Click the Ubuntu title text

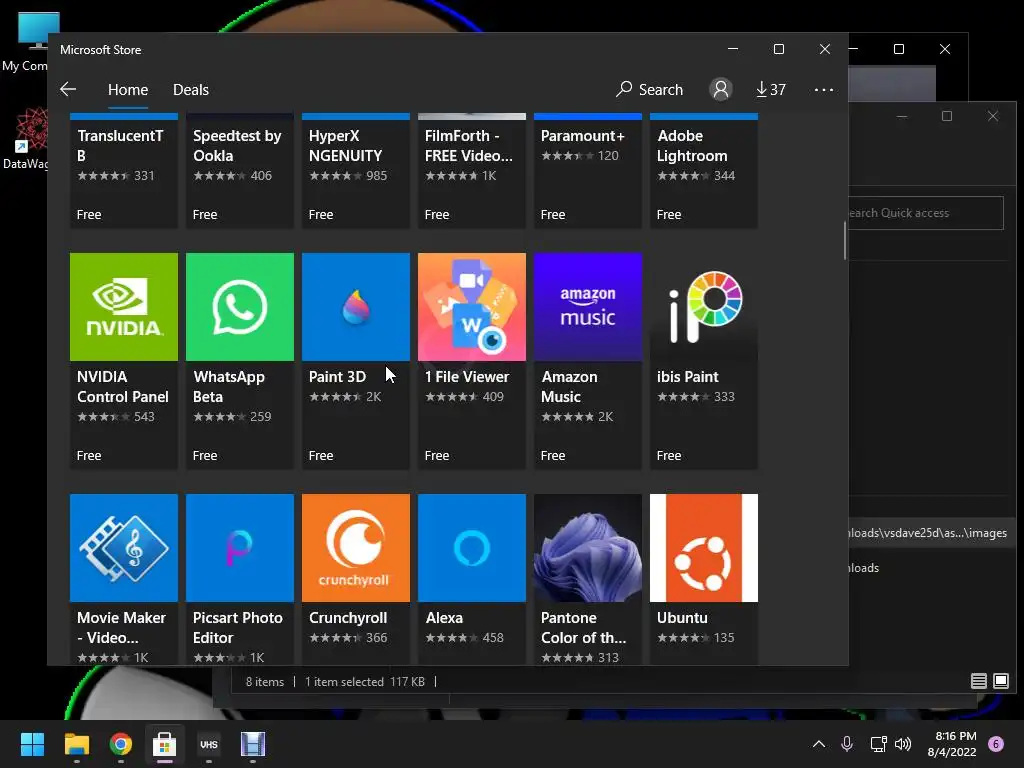point(682,618)
